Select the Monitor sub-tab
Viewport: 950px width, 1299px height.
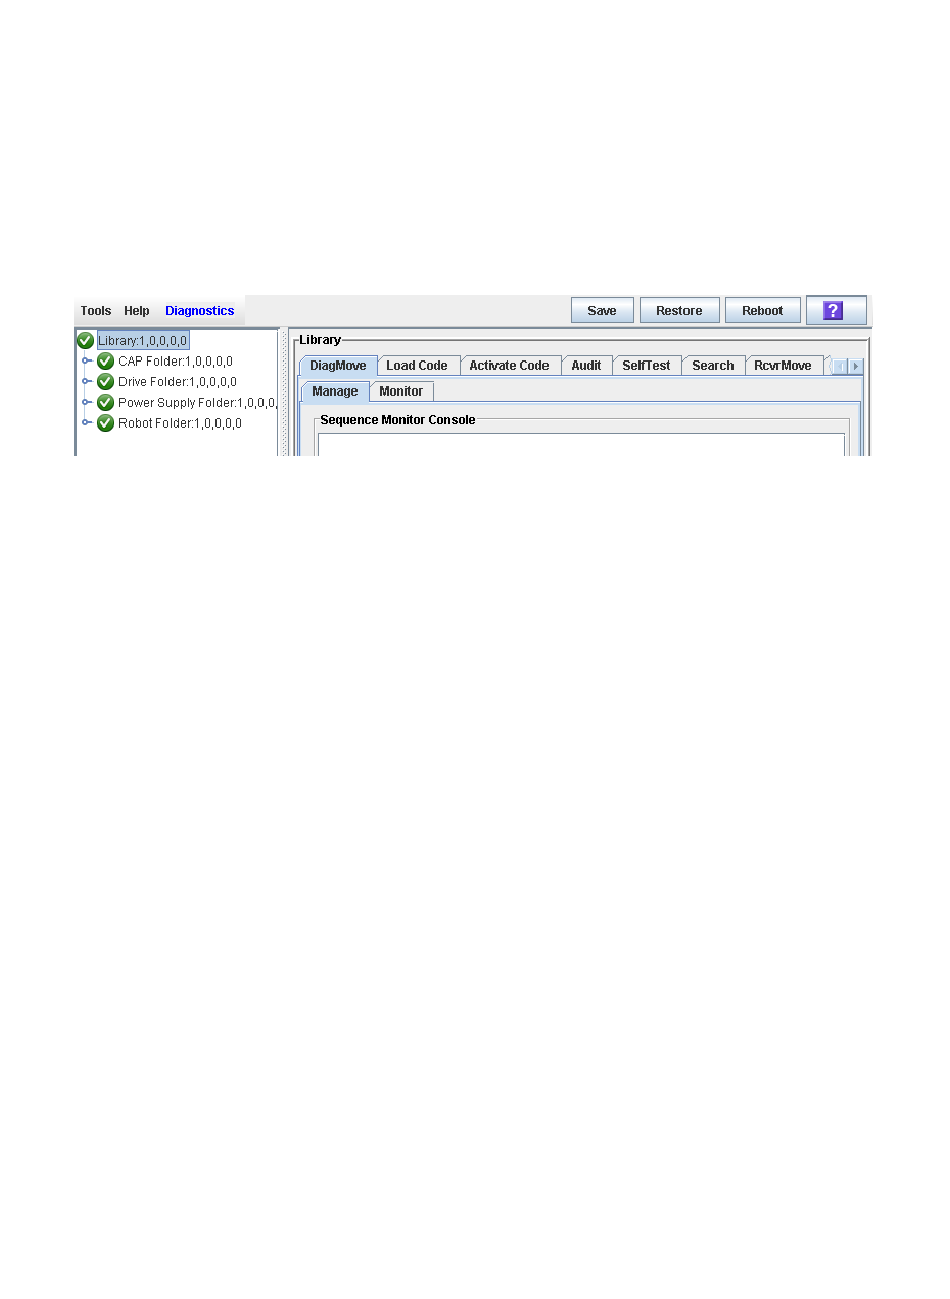(401, 392)
